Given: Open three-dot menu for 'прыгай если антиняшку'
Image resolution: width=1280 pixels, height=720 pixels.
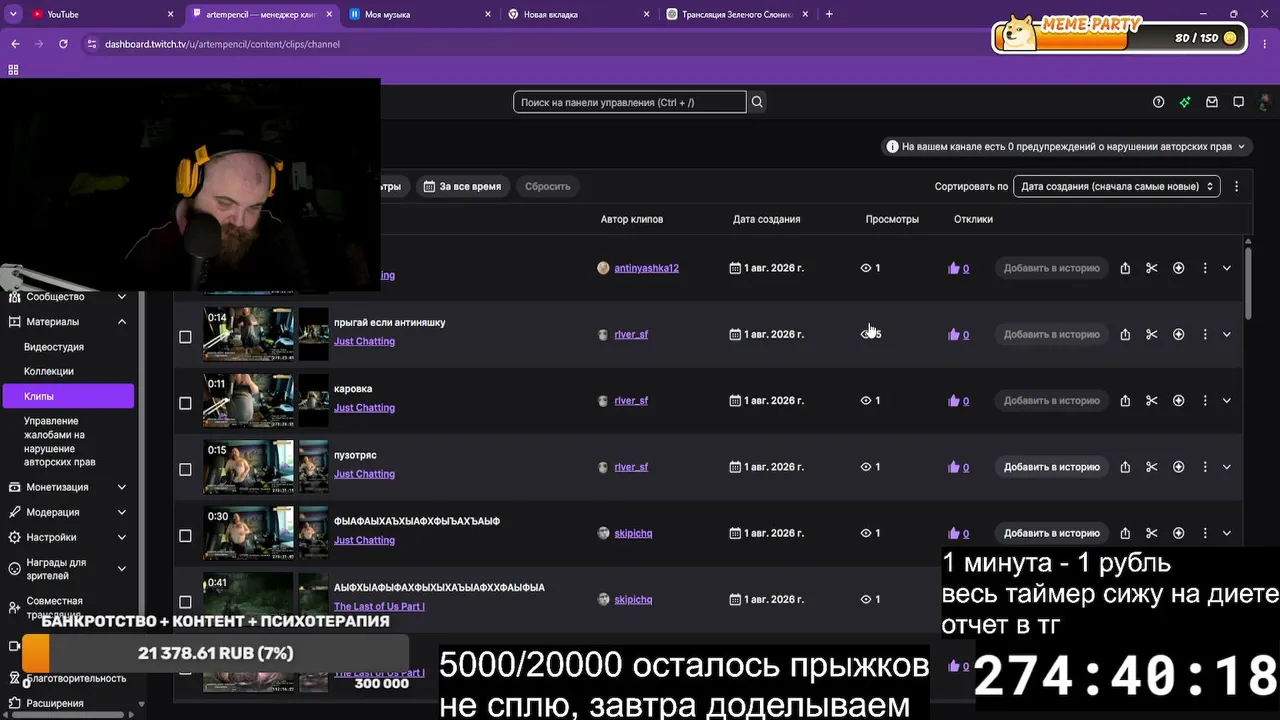Looking at the screenshot, I should click(1205, 334).
